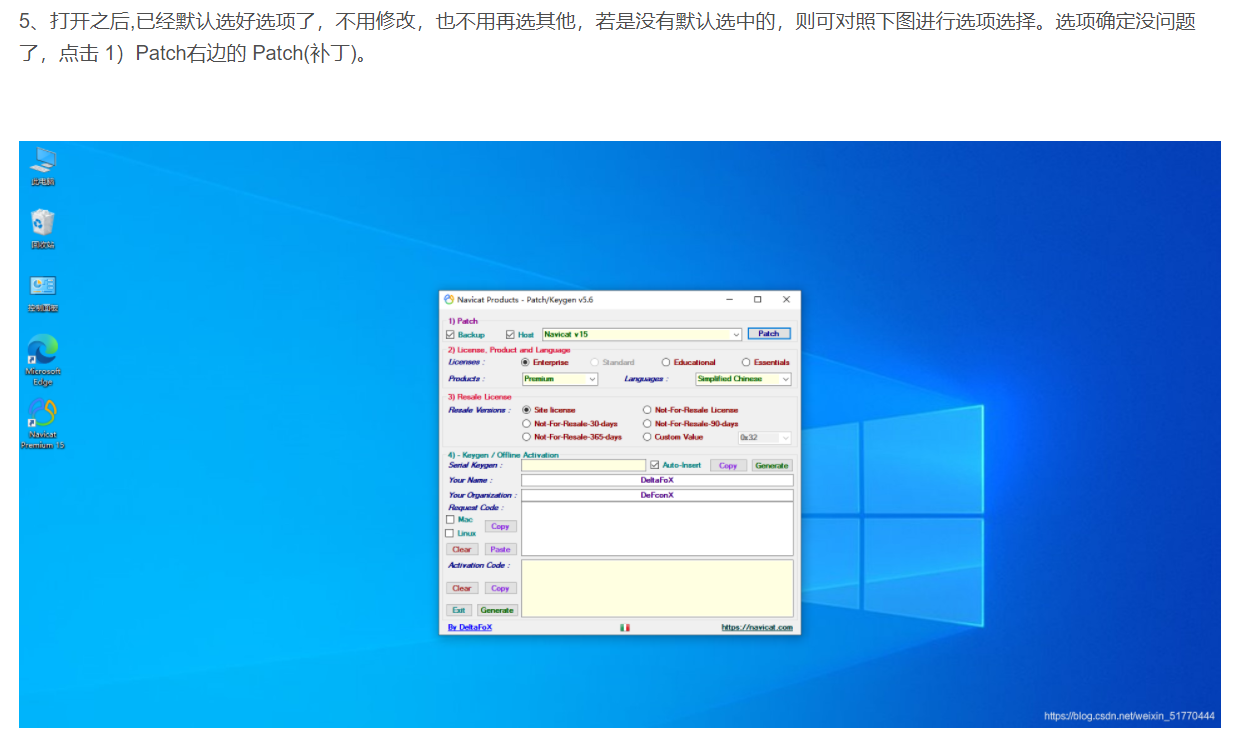Choose Not-For-Resale-365-days option

[527, 437]
